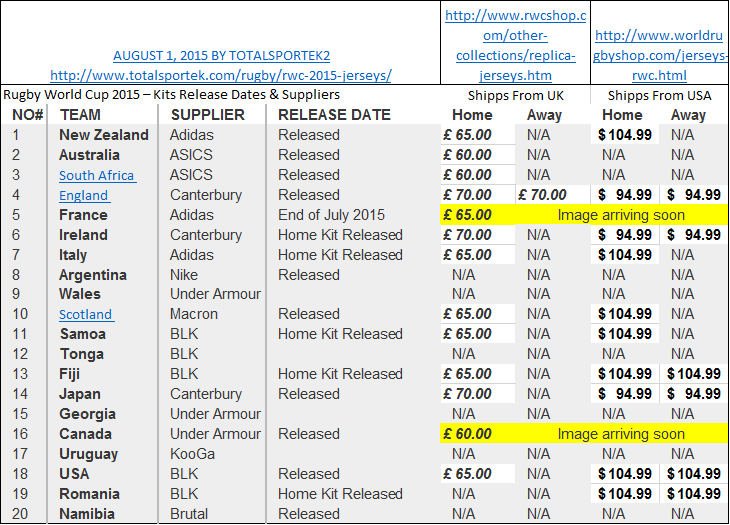Open the worldrugbyshop jerseys link
730x525 pixels.
(x=659, y=55)
